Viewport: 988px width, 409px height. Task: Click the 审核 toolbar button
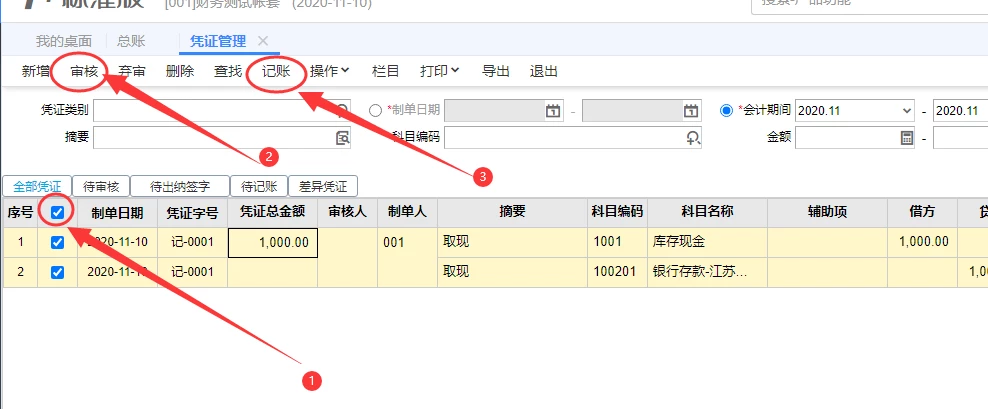(84, 71)
